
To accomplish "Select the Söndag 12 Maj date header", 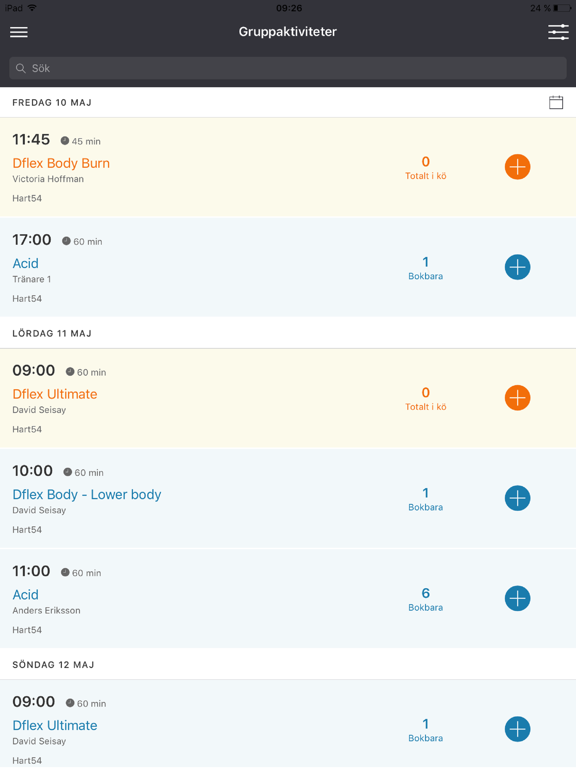I will pyautogui.click(x=53, y=665).
